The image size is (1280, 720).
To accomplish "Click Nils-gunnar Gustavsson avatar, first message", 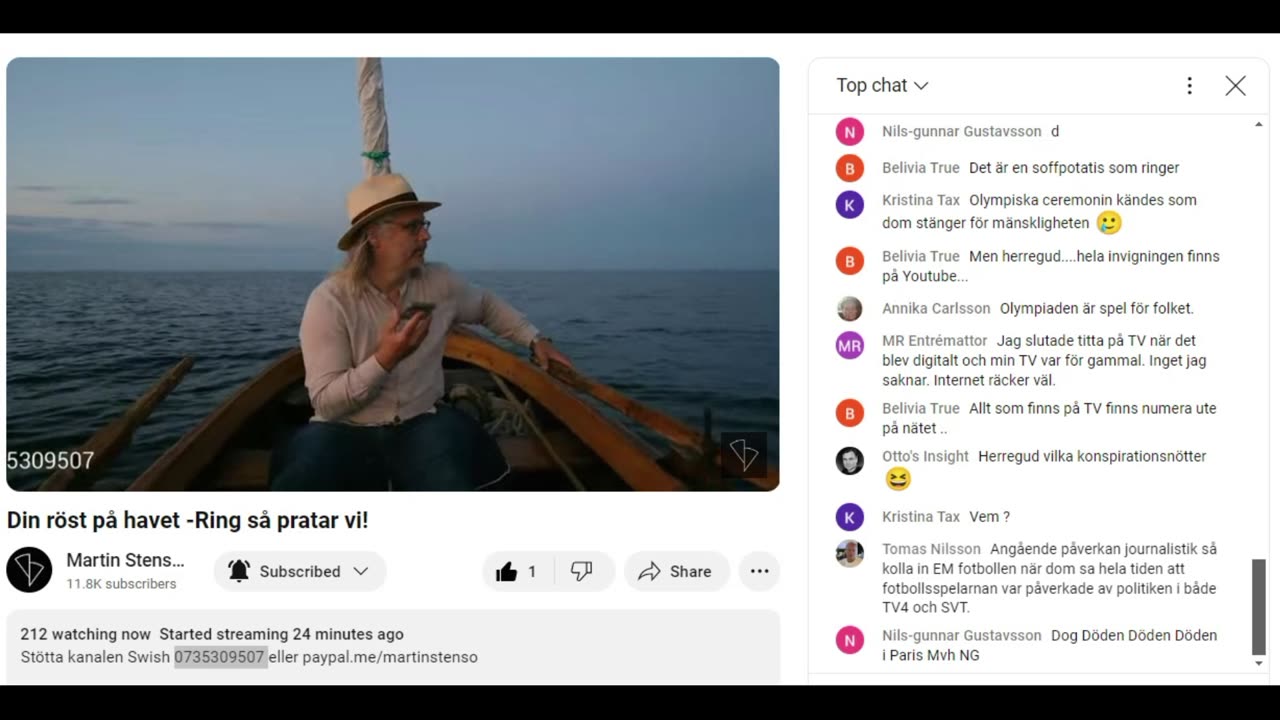I will [849, 132].
